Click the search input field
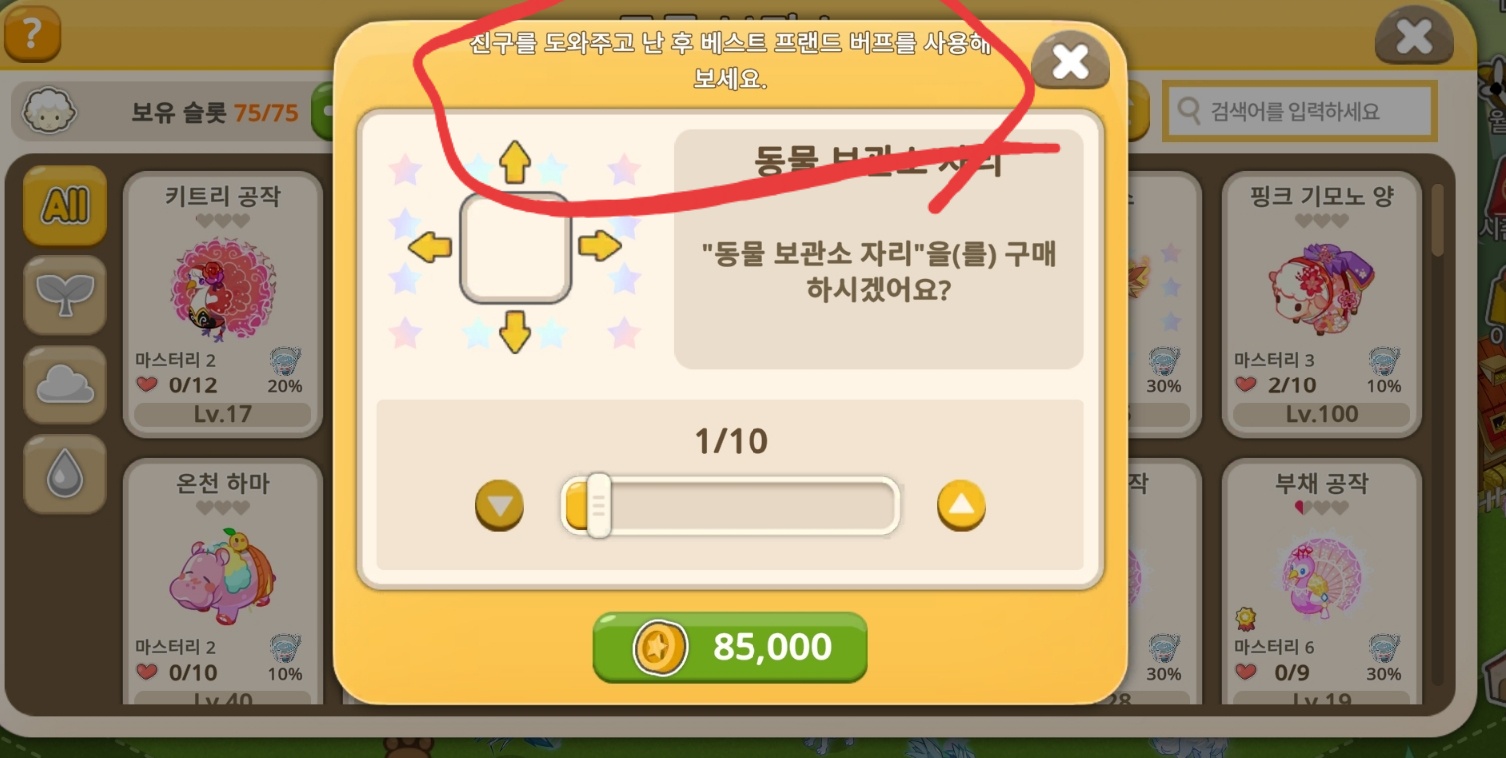The image size is (1506, 758). (x=1300, y=111)
